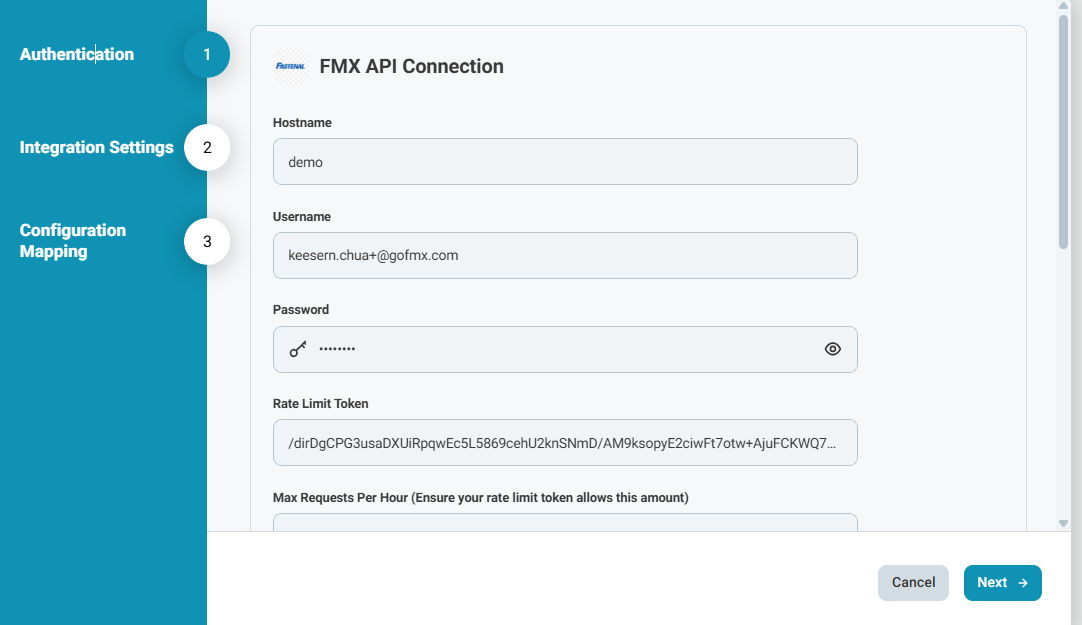The width and height of the screenshot is (1082, 625).
Task: Click the key icon in Password field
Action: tap(298, 349)
